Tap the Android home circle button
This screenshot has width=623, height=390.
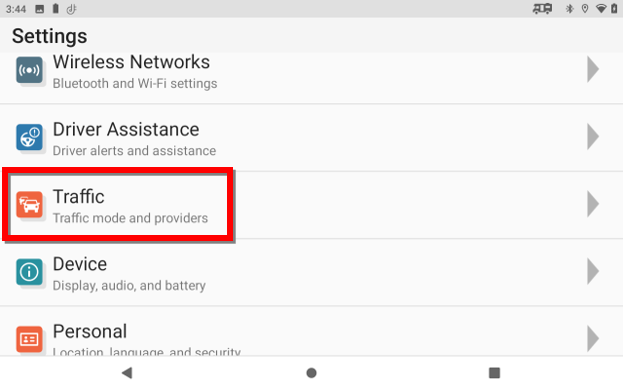(312, 373)
